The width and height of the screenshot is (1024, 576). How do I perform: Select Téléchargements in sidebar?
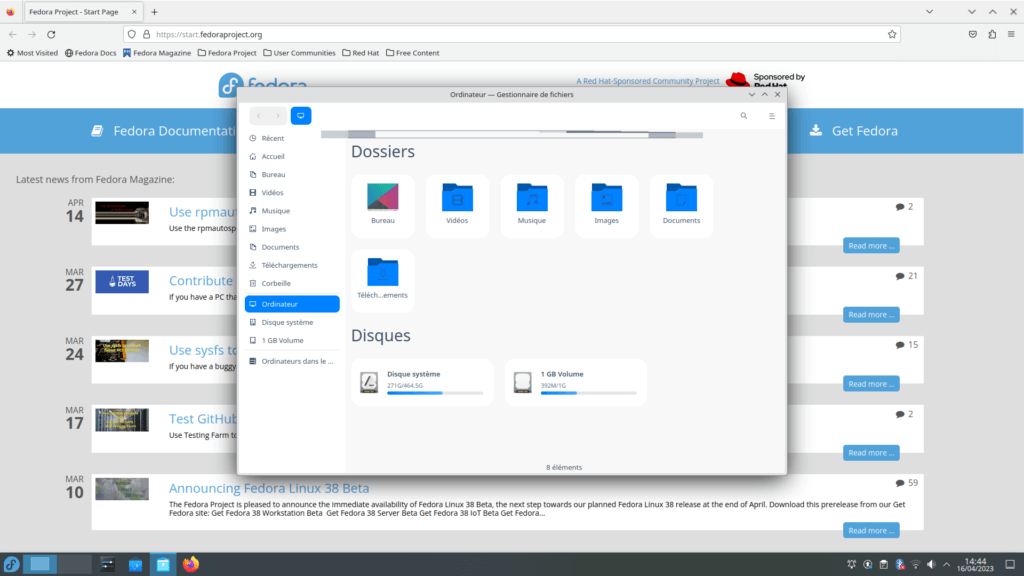[x=292, y=265]
